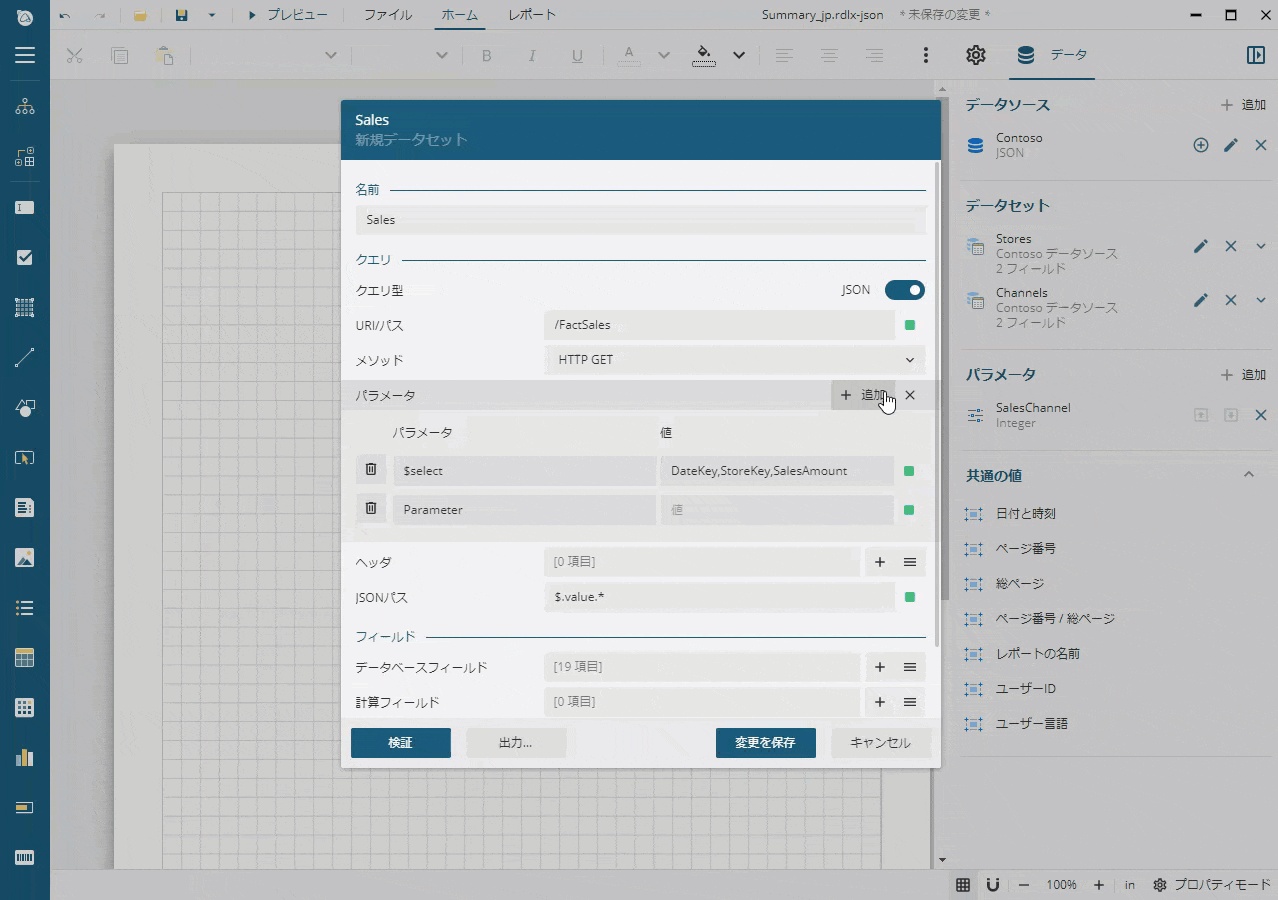The image size is (1278, 900).
Task: Pick the Barcode tool at the toolbox bottom
Action: (x=24, y=857)
